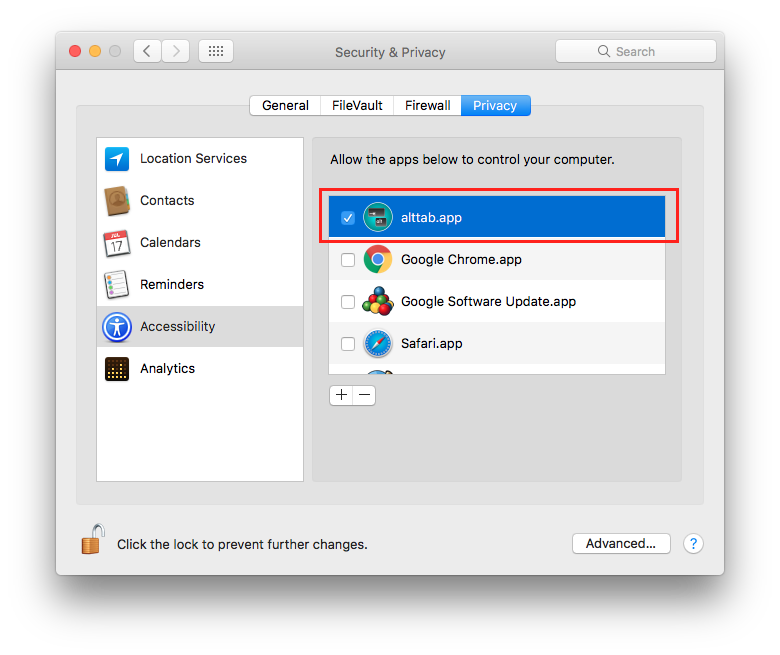Uncheck the alttab.app checkbox
The width and height of the screenshot is (780, 655).
click(x=348, y=218)
